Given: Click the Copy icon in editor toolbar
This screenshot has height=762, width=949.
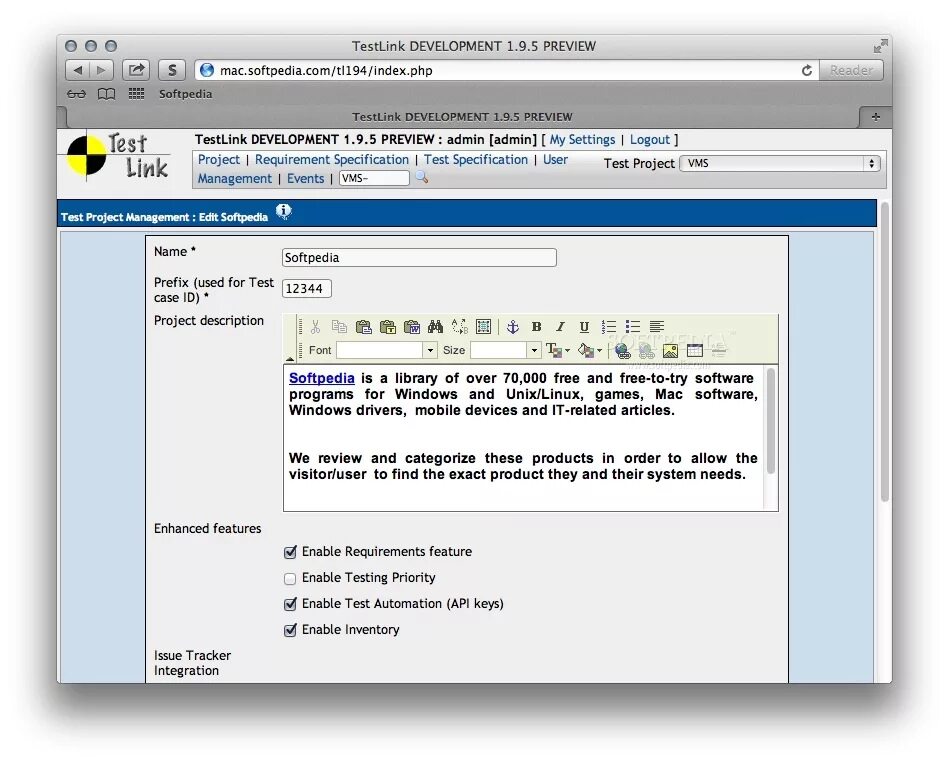Looking at the screenshot, I should point(339,327).
